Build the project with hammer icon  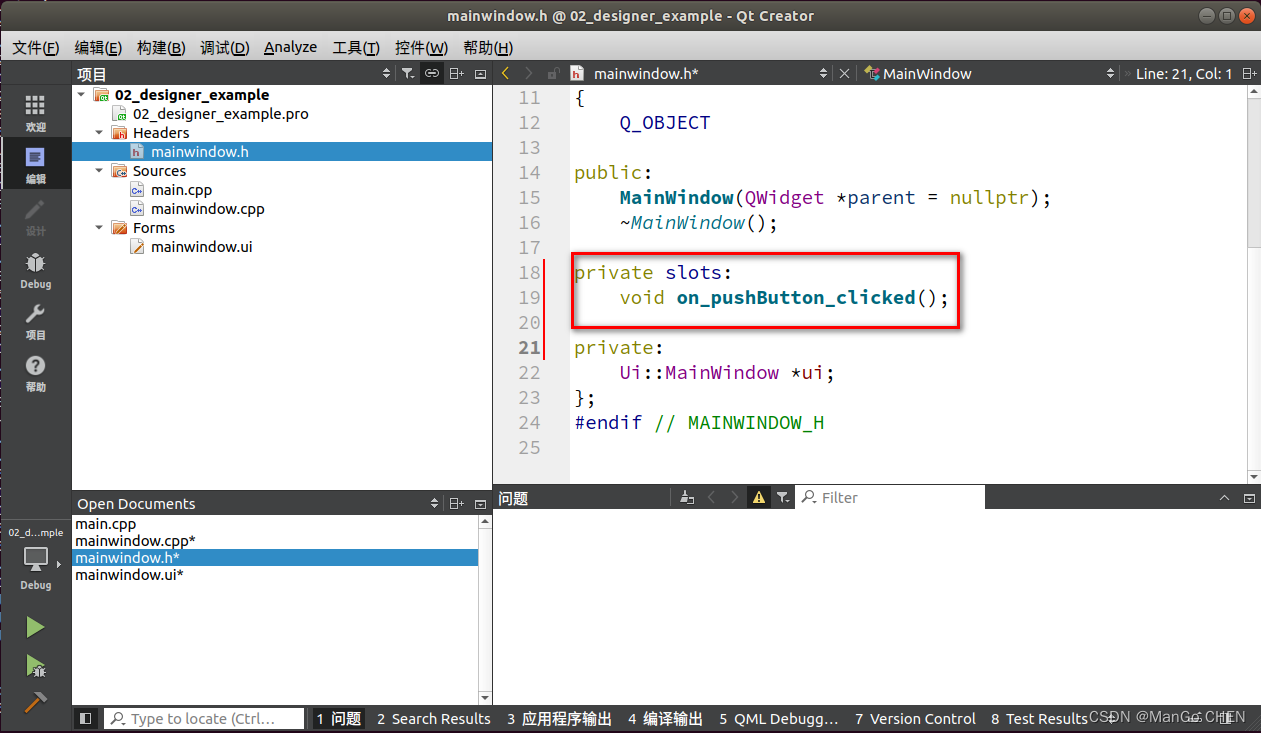(35, 702)
